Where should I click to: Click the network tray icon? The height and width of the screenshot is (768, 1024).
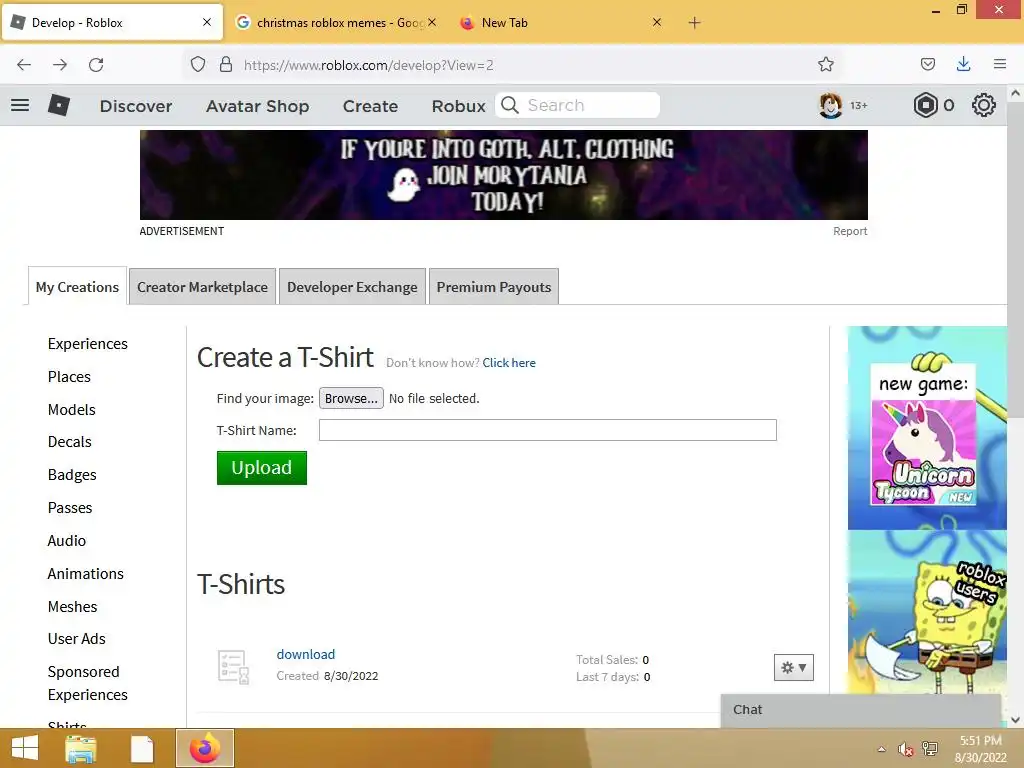[x=929, y=749]
